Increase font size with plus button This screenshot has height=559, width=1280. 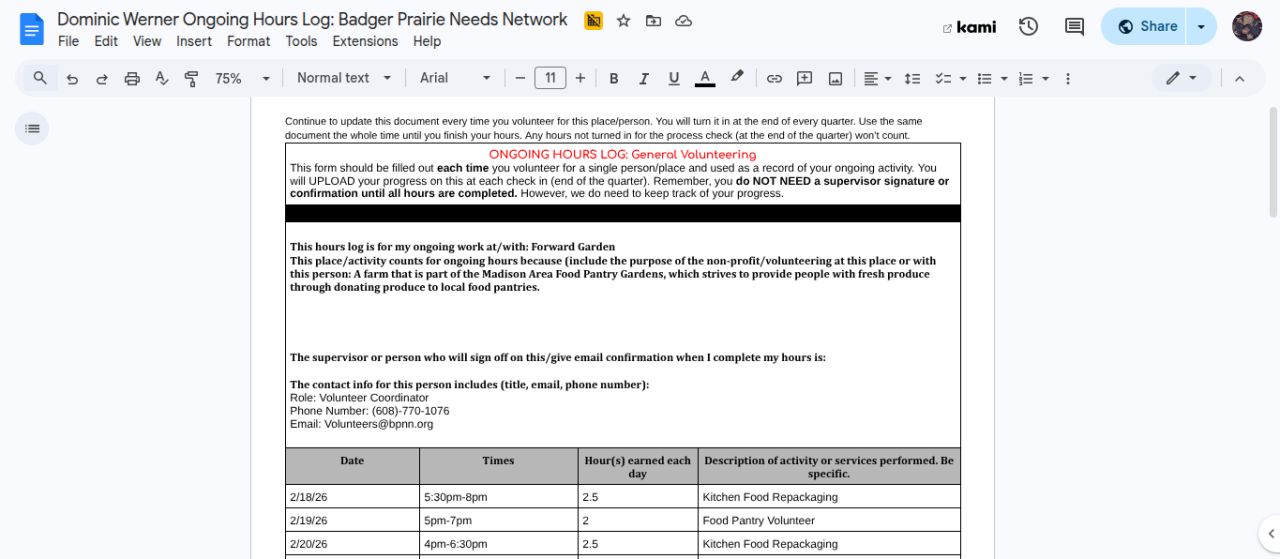pyautogui.click(x=580, y=78)
